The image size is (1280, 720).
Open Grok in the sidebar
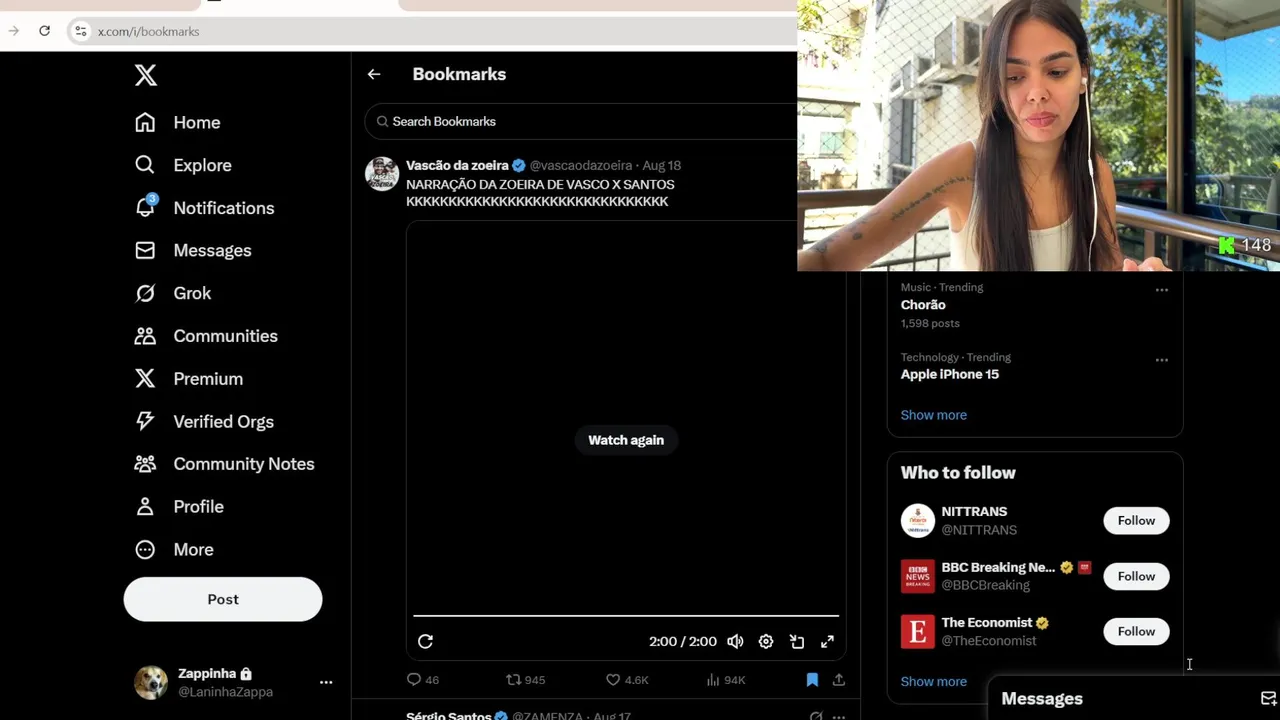[173, 293]
